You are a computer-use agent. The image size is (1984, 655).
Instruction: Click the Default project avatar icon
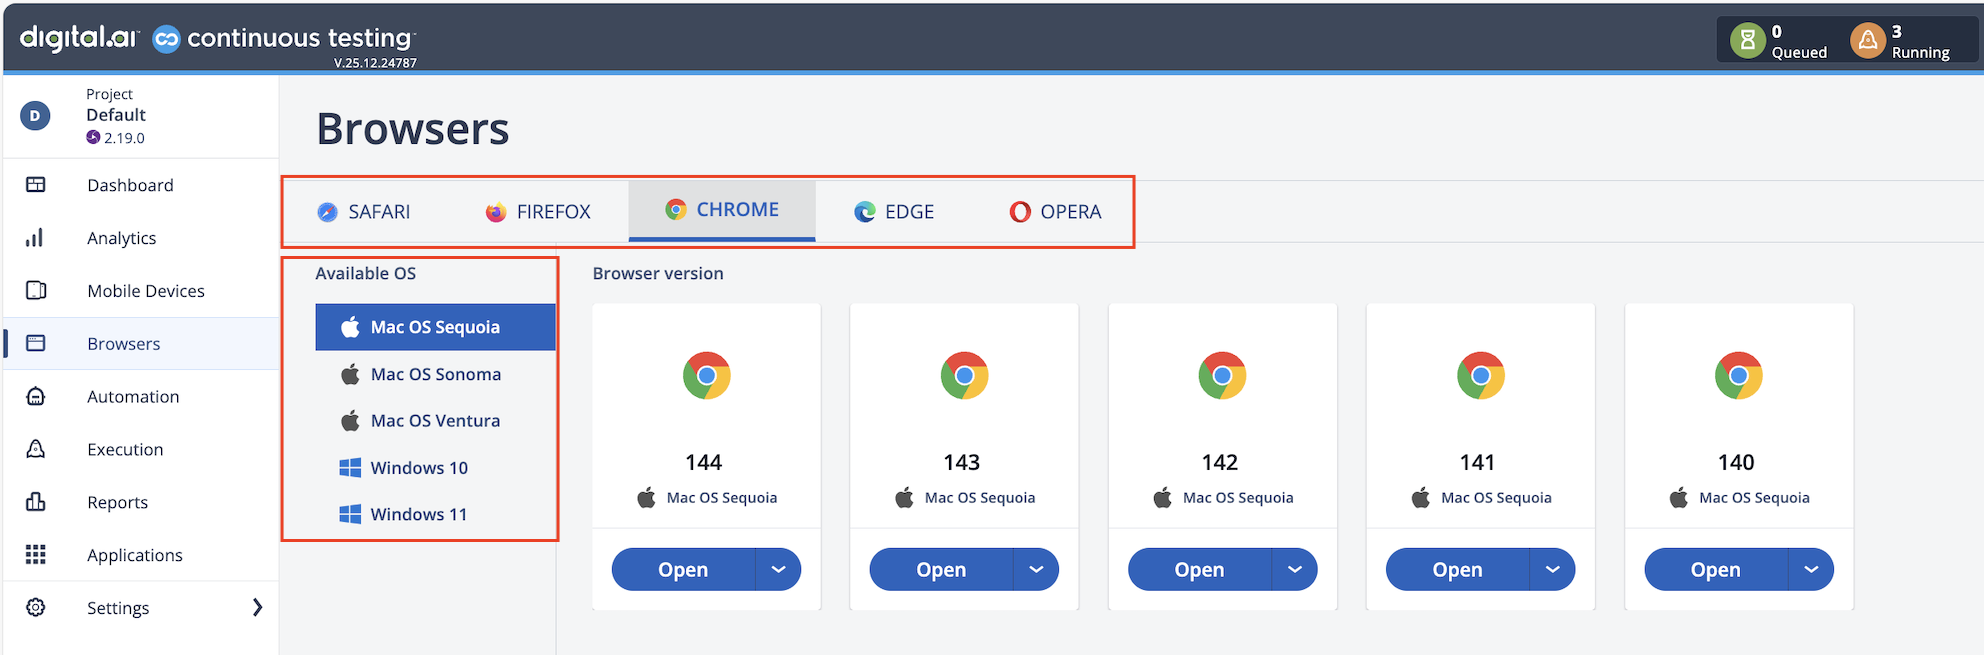tap(36, 116)
